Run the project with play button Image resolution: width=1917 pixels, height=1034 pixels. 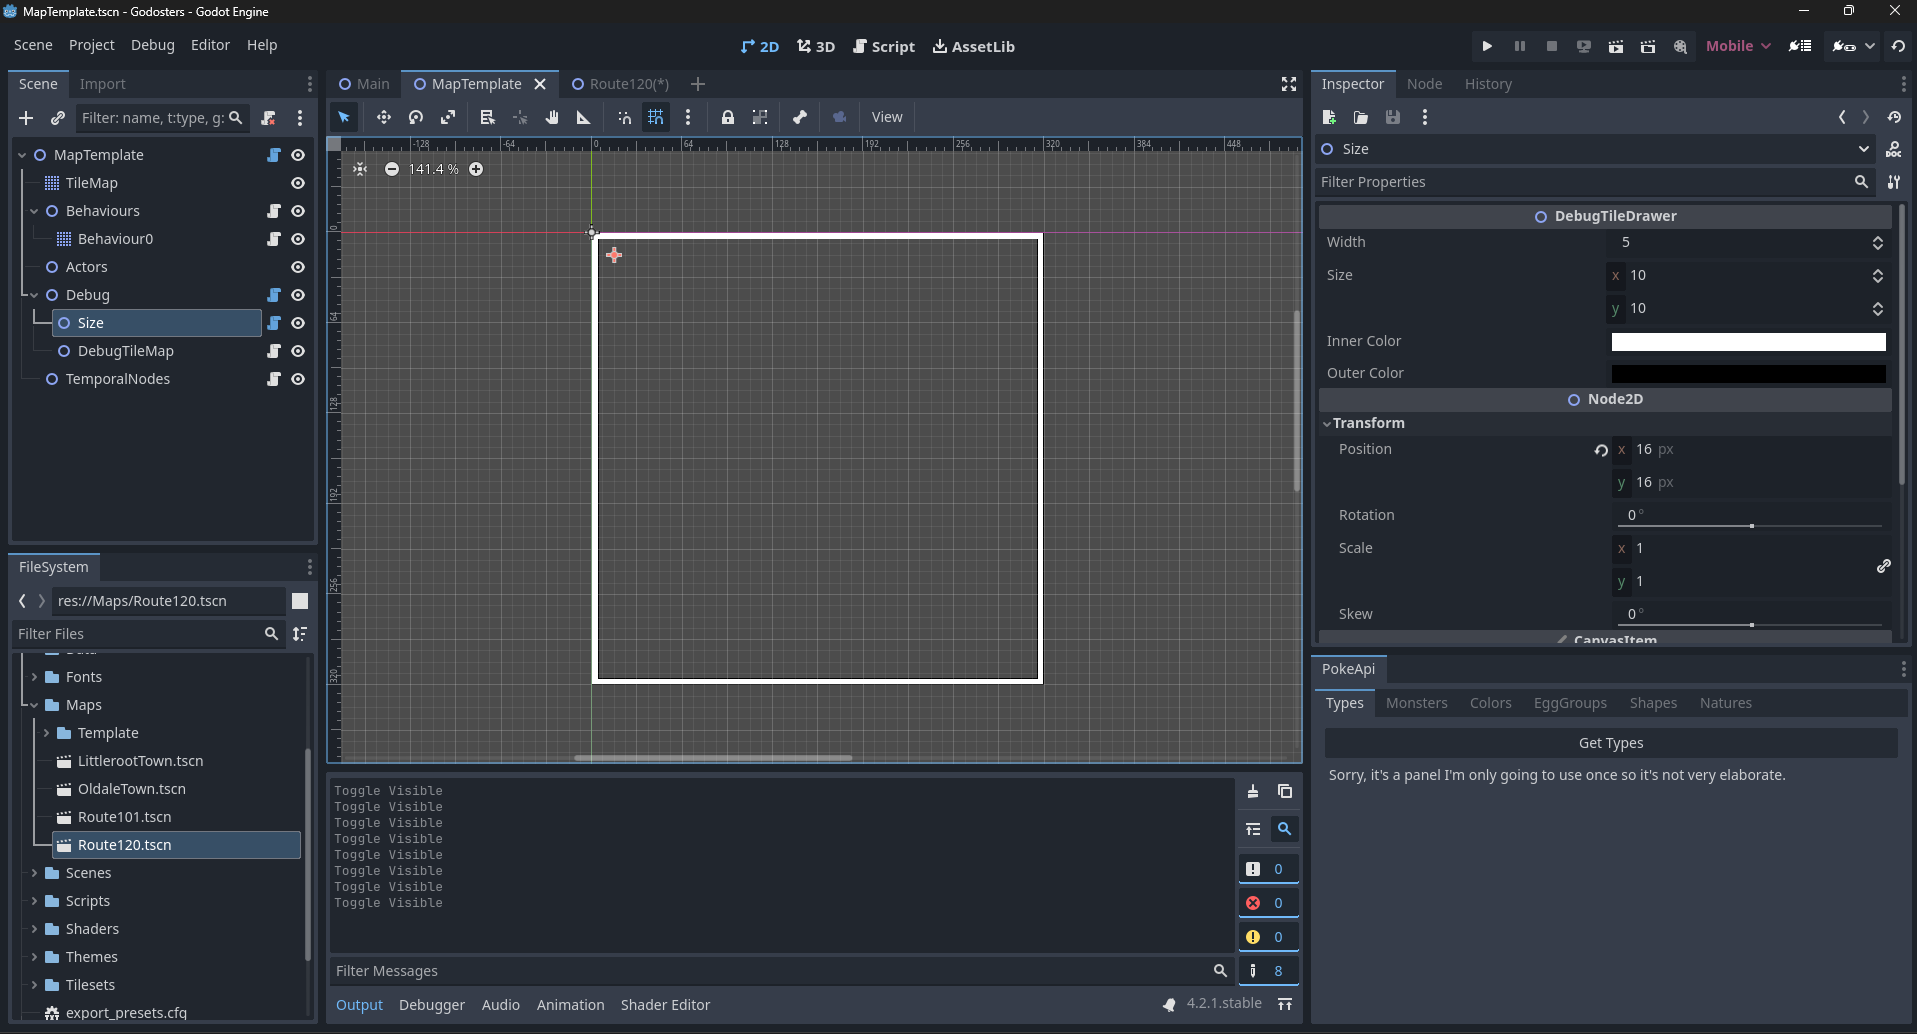pyautogui.click(x=1487, y=46)
